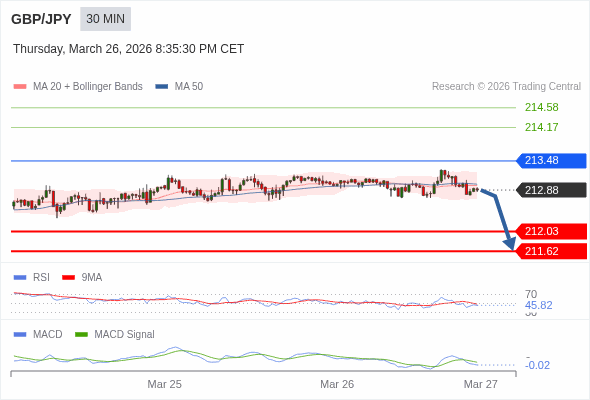The image size is (590, 400).
Task: Click the MACD value -0.02
Action: point(537,365)
